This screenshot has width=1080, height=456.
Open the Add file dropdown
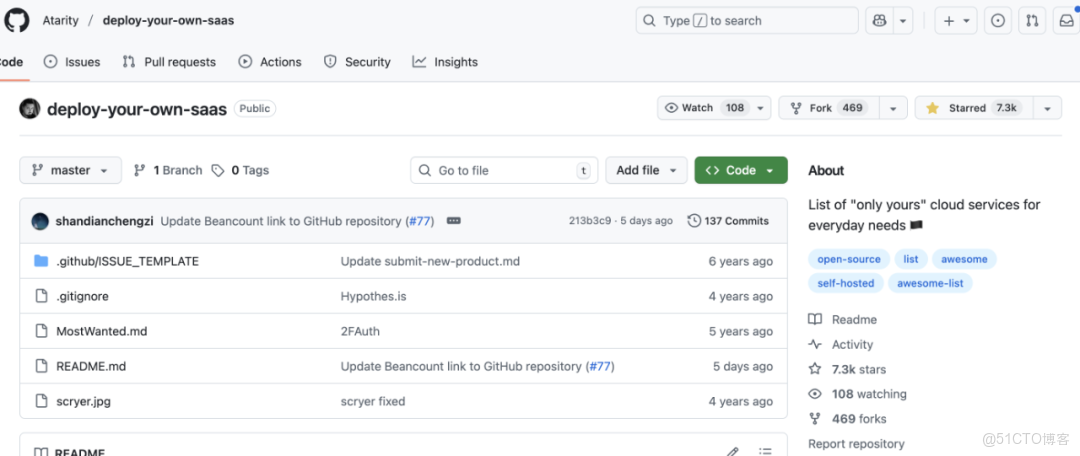[646, 170]
